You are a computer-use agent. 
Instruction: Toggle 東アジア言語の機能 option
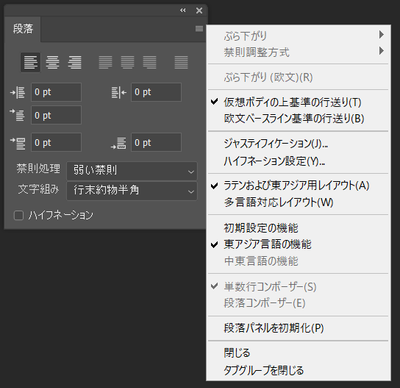298,244
